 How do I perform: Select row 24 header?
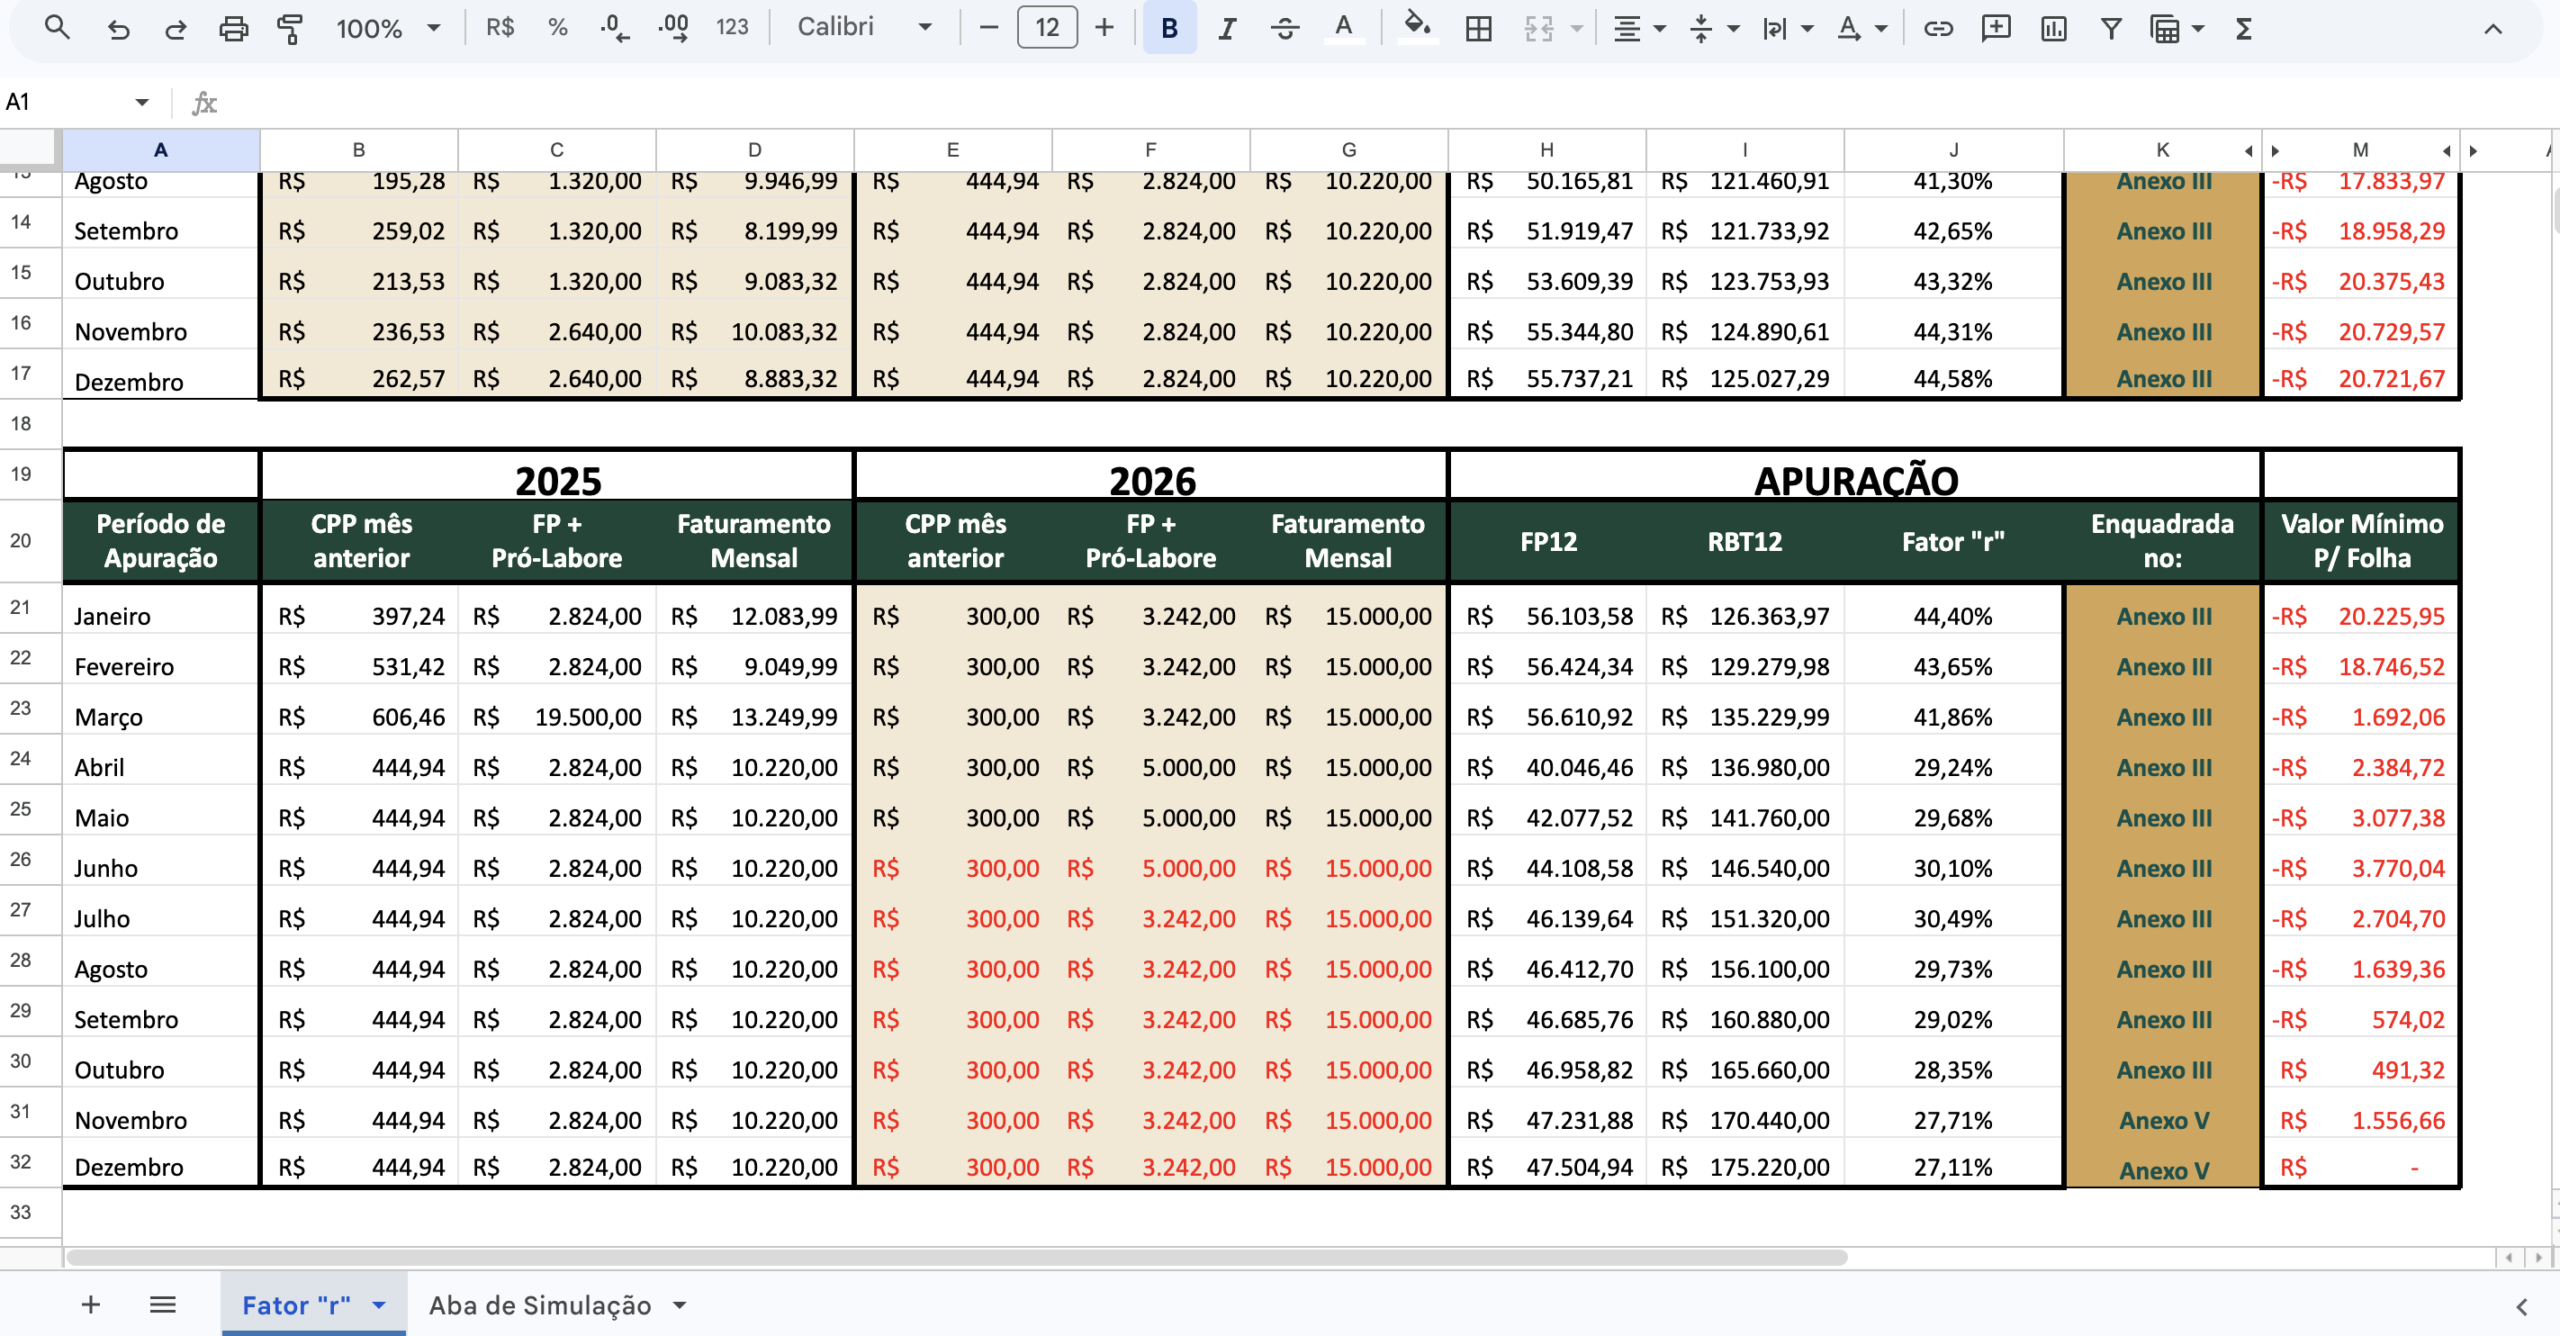tap(21, 759)
